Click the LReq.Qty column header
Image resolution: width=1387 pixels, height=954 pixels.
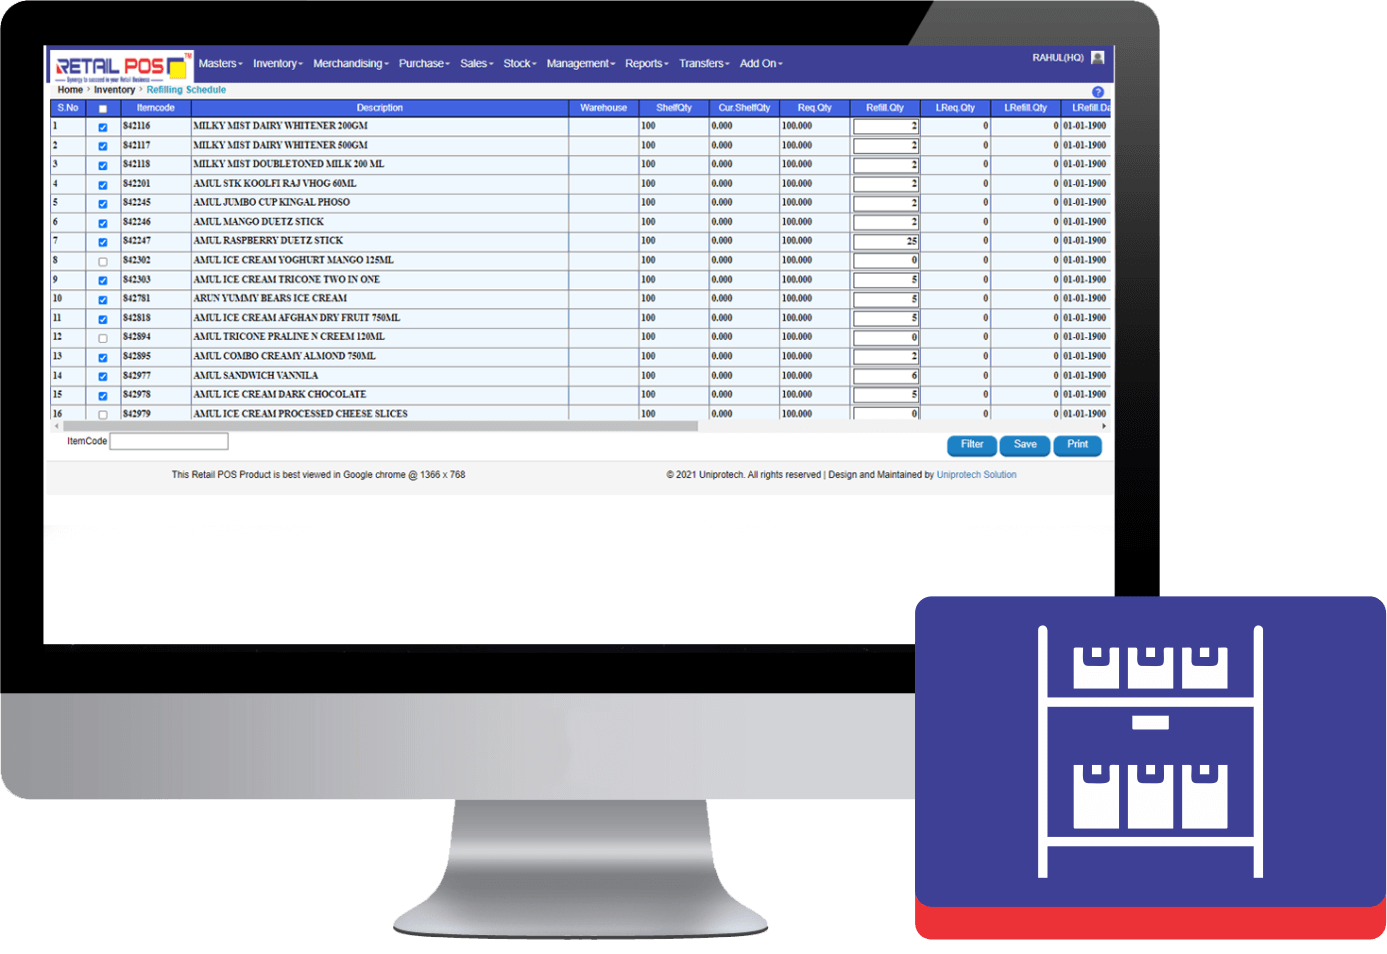click(x=956, y=108)
